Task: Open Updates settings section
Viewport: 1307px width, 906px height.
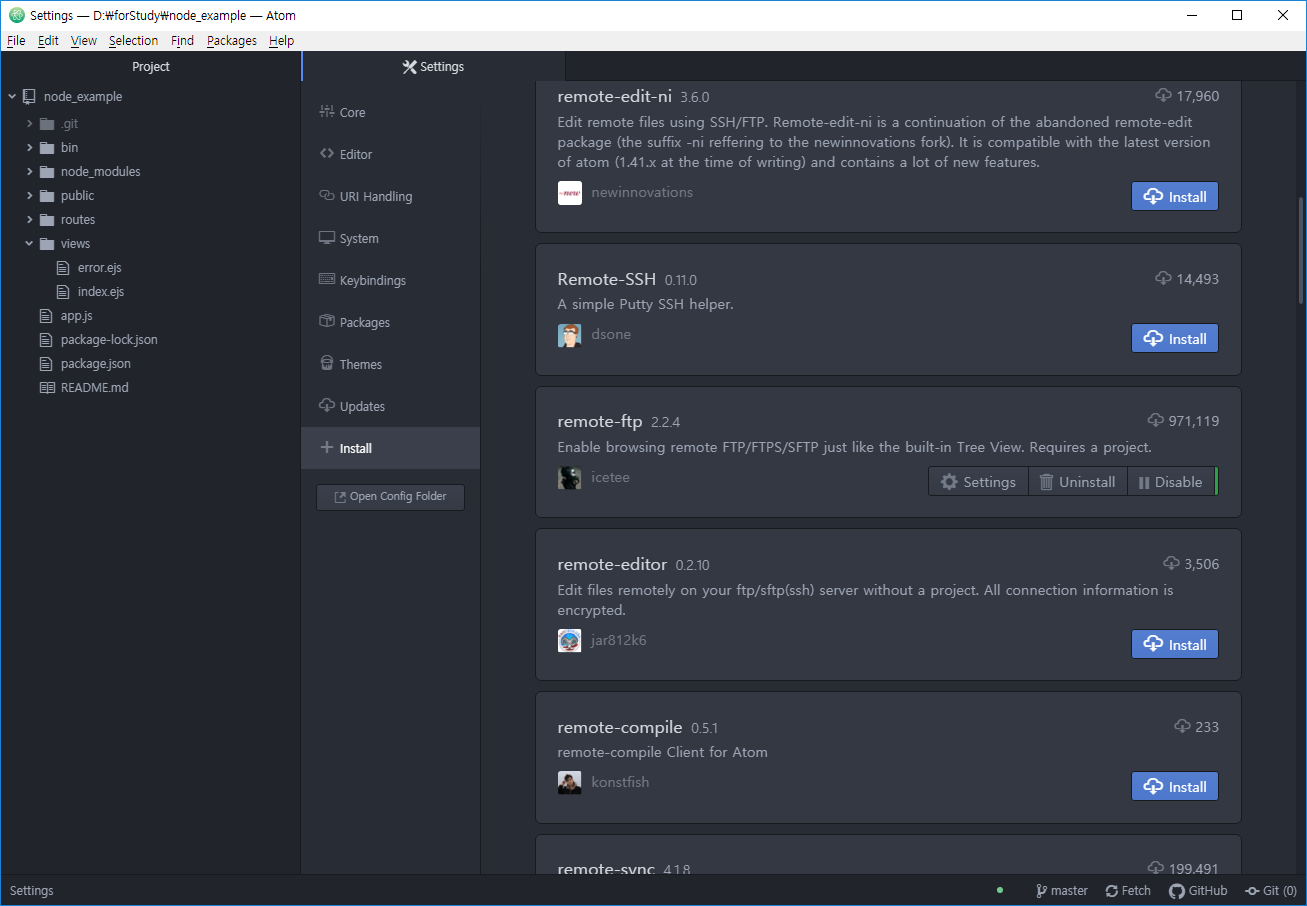Action: (x=390, y=406)
